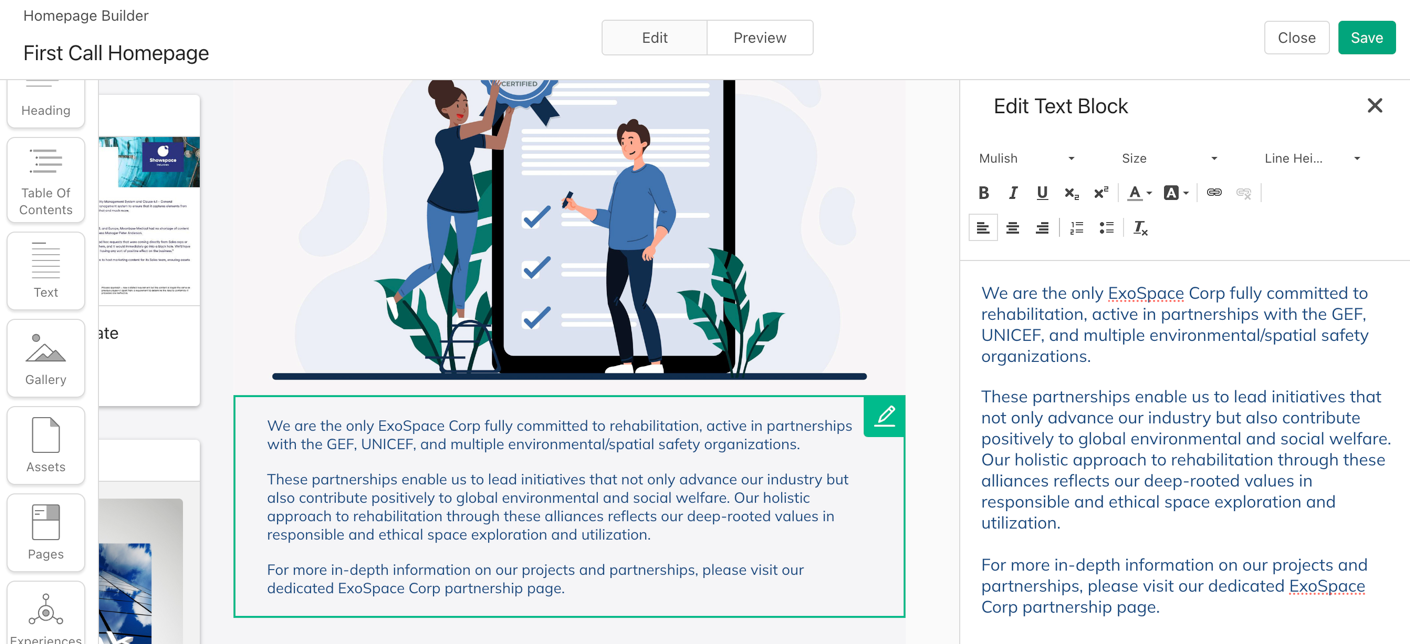Toggle italic formatting
This screenshot has width=1410, height=644.
click(1013, 193)
